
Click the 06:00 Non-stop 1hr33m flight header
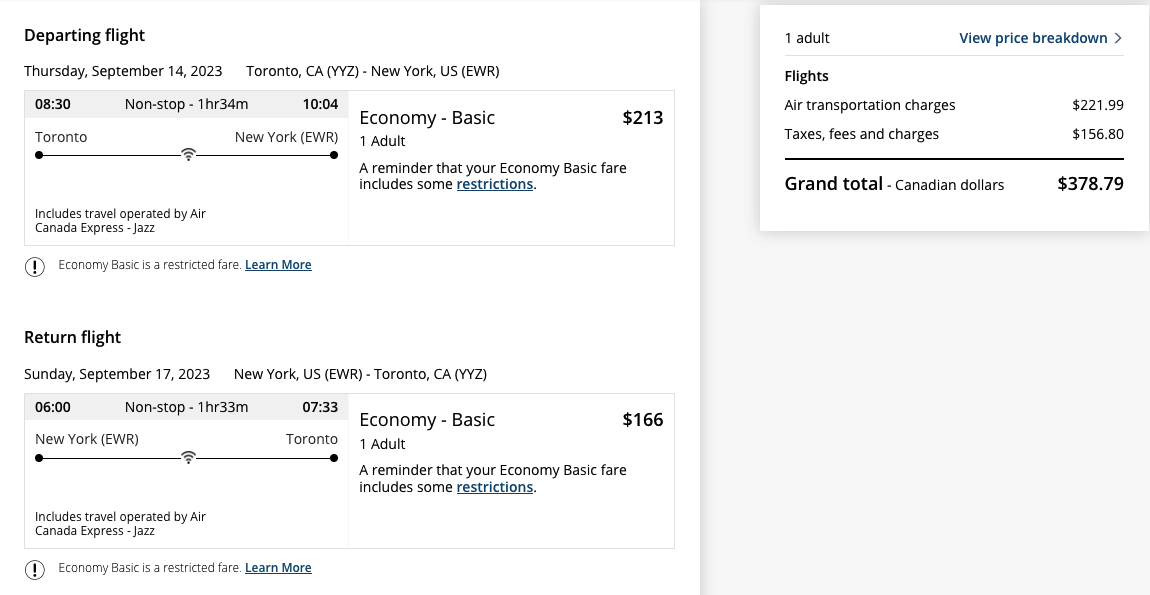(186, 407)
